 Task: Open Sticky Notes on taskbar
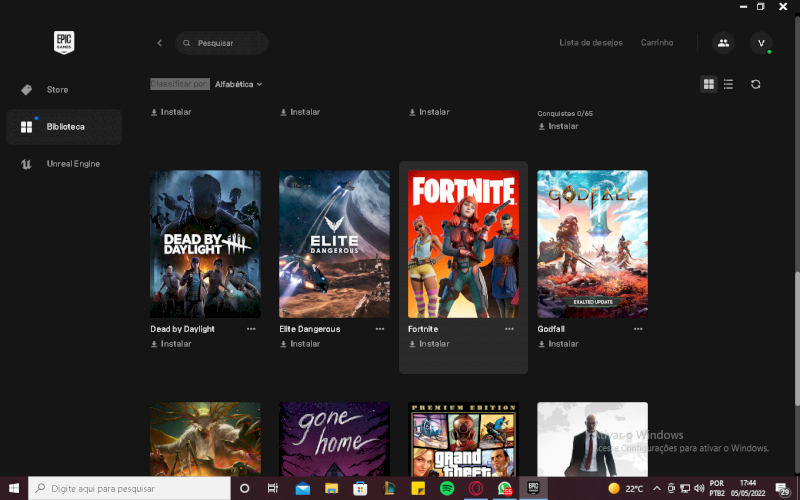click(418, 488)
